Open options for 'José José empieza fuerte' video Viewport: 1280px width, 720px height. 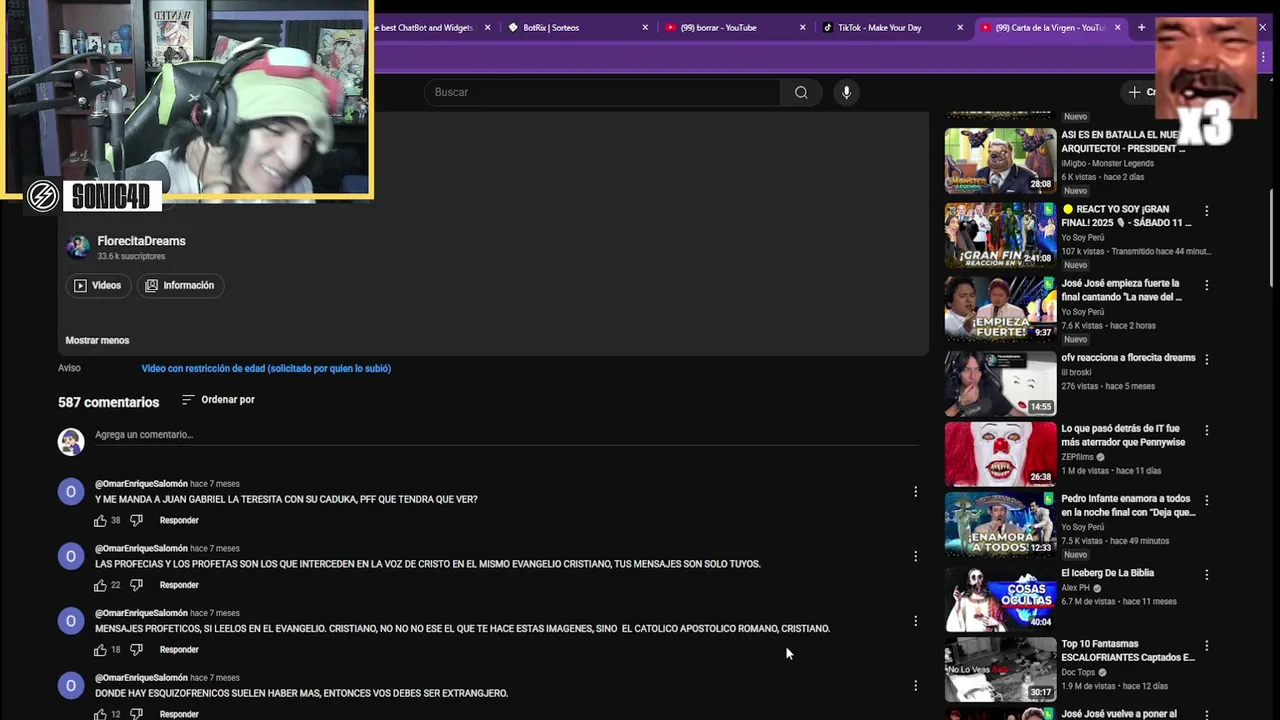coord(1206,285)
